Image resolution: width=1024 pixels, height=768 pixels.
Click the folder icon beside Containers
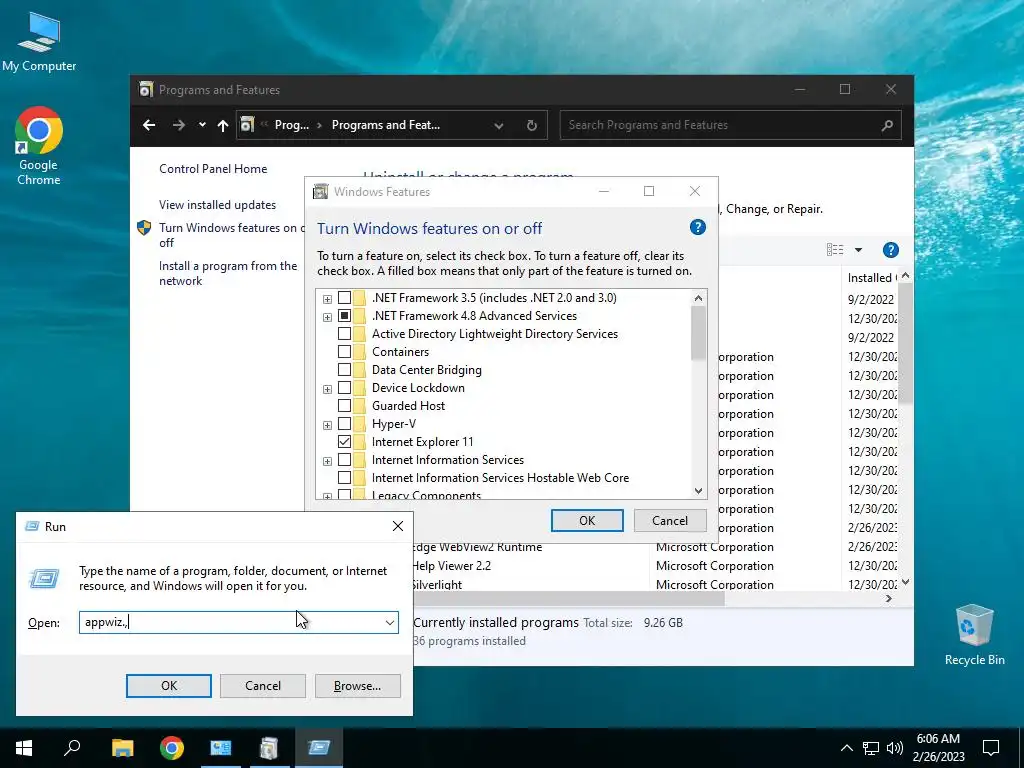point(359,351)
